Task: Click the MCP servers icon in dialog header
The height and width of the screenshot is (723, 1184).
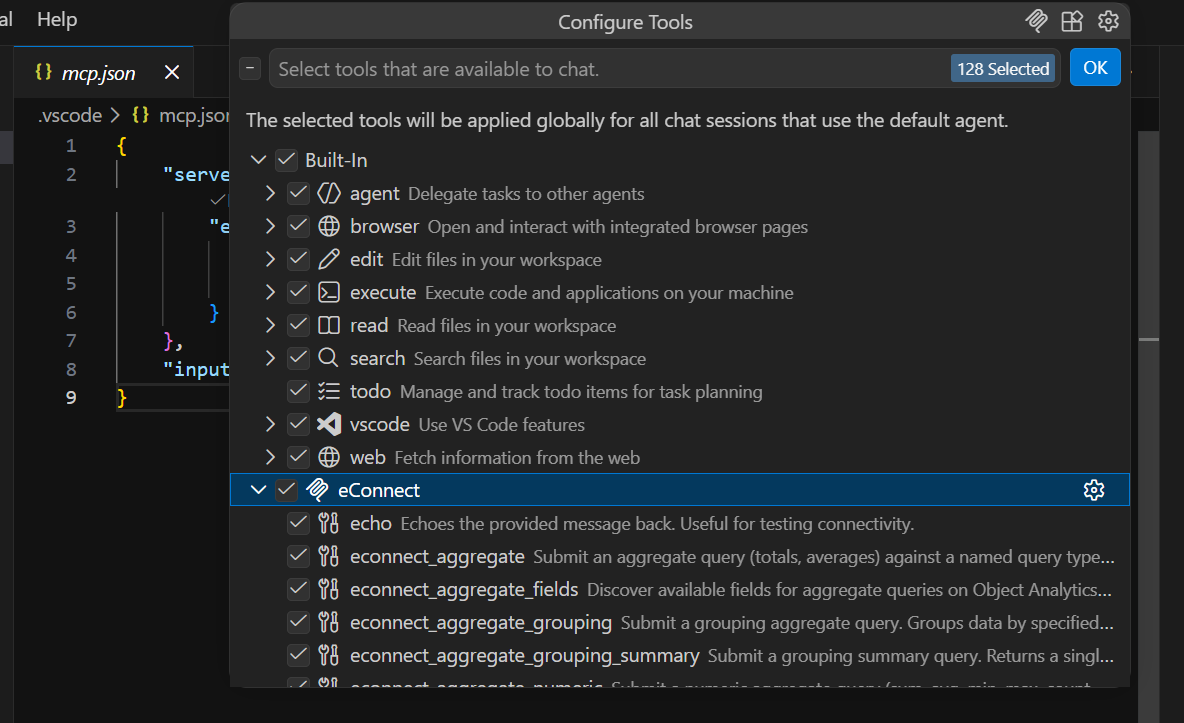Action: tap(1036, 20)
